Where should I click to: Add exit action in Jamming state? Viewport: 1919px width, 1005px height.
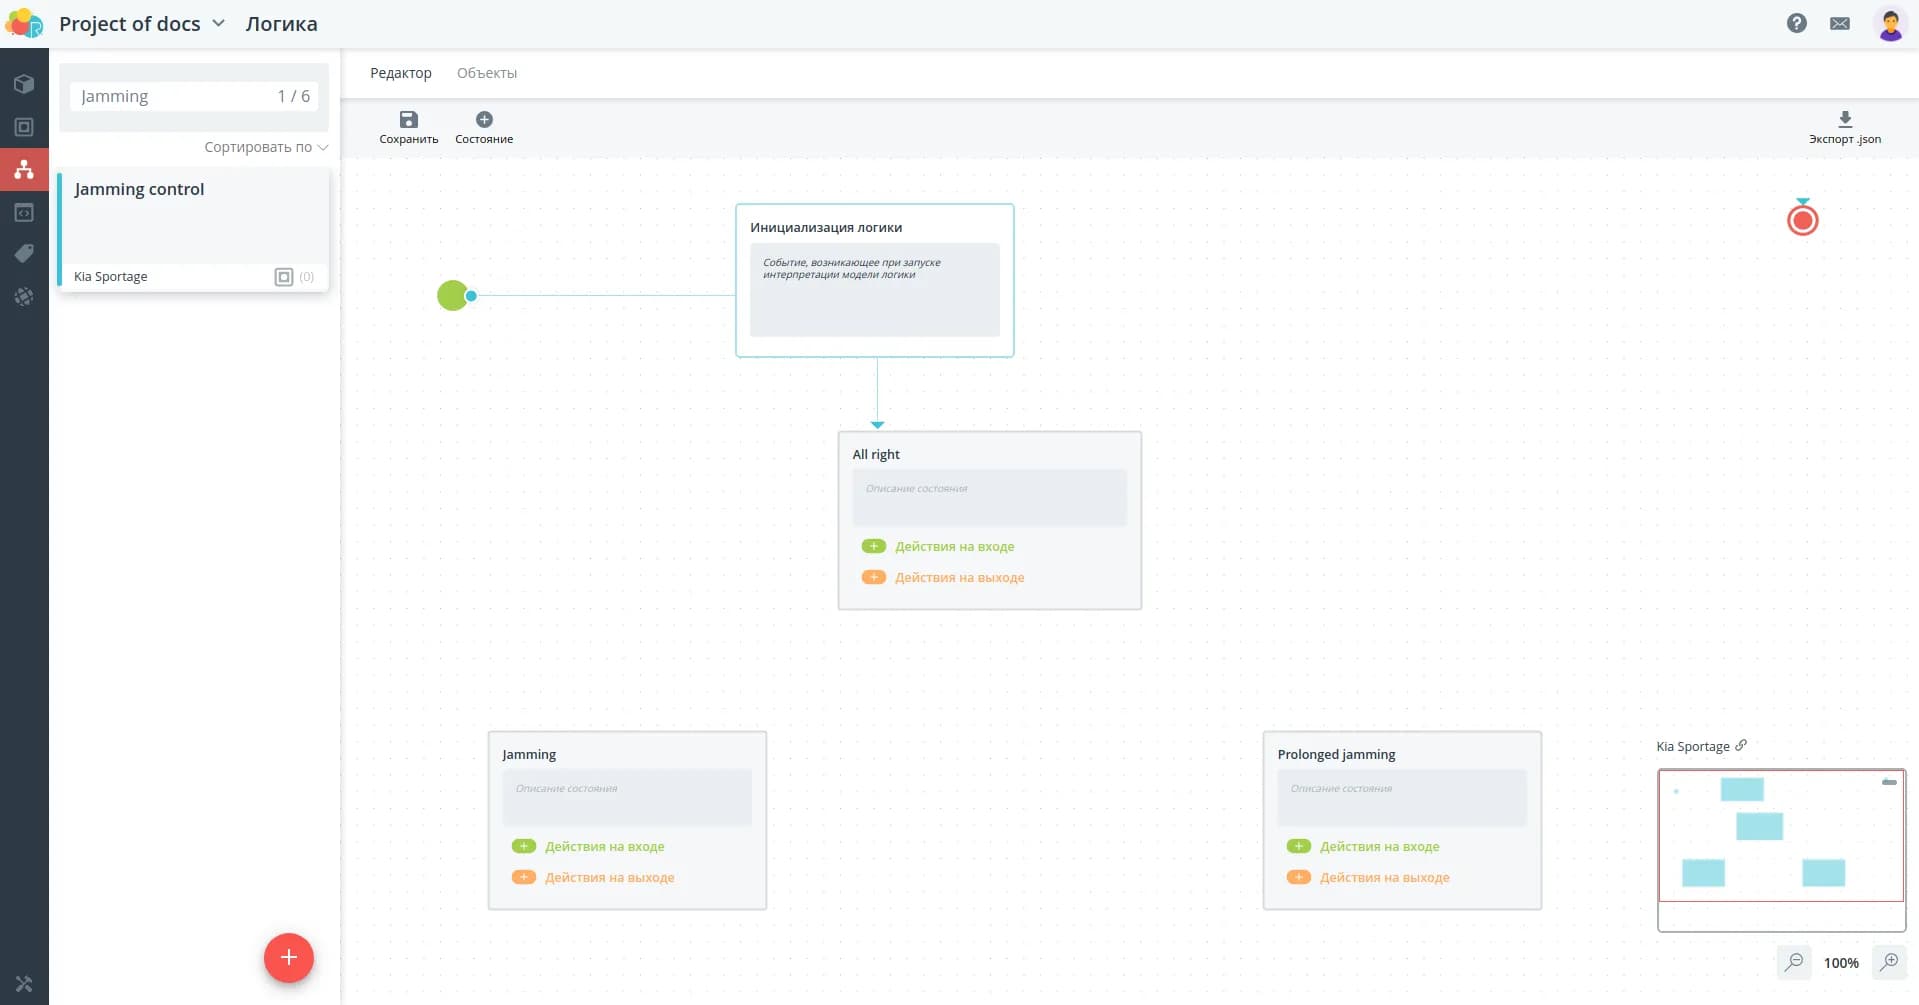(x=524, y=877)
